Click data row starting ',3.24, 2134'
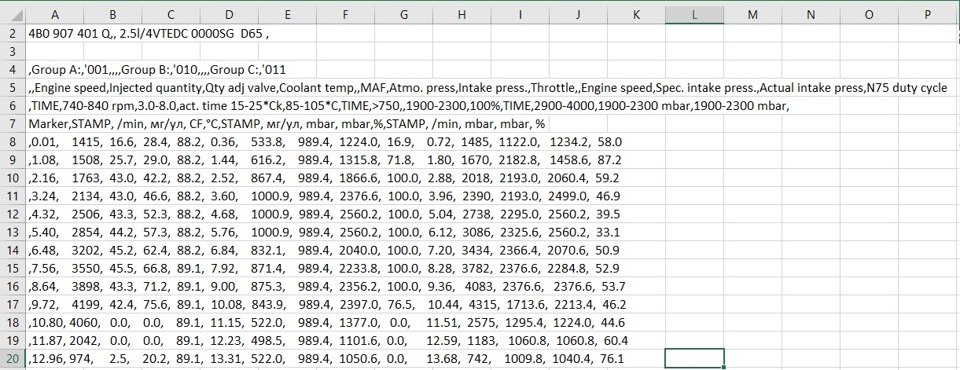This screenshot has height=370, width=960. coord(324,196)
